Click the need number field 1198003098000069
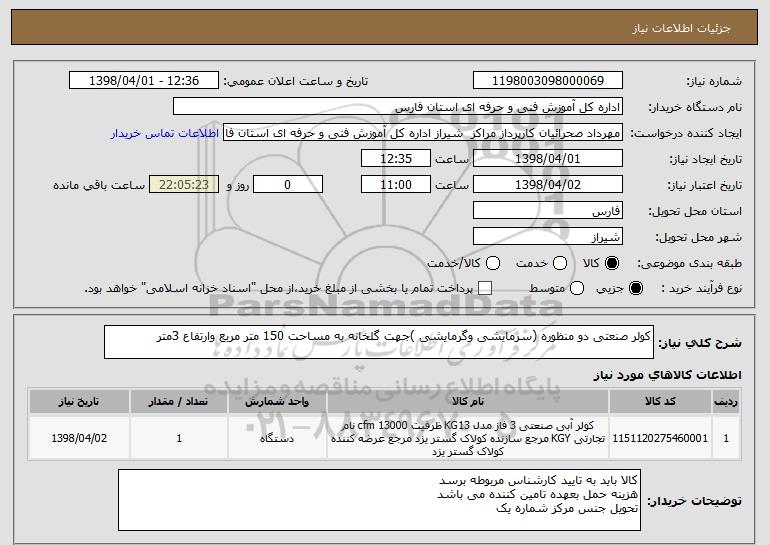The height and width of the screenshot is (545, 770). [548, 81]
